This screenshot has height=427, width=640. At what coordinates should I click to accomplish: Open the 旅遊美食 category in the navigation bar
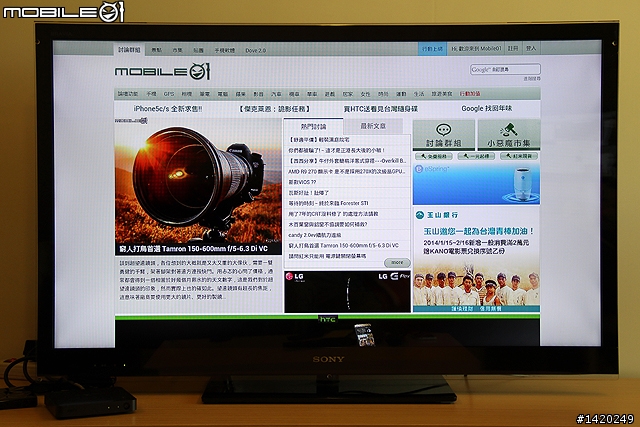442,94
